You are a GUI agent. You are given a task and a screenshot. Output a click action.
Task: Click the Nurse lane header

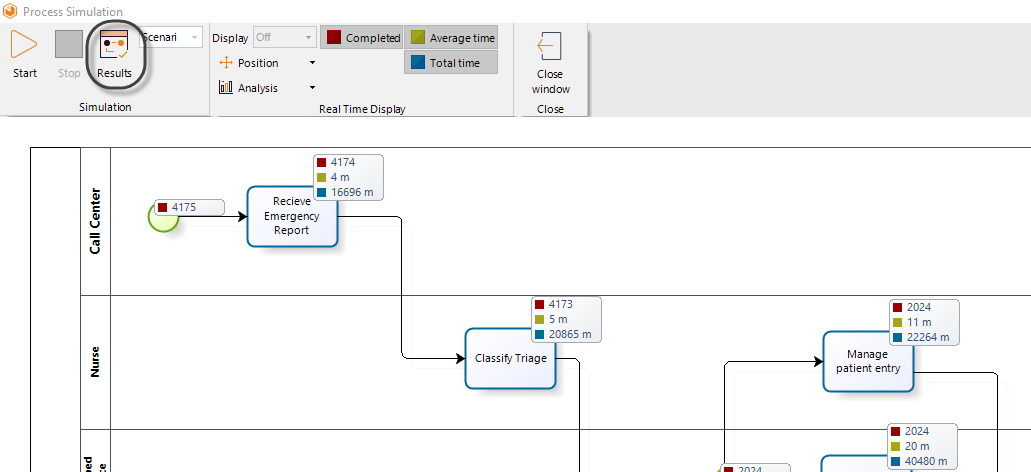pos(95,362)
